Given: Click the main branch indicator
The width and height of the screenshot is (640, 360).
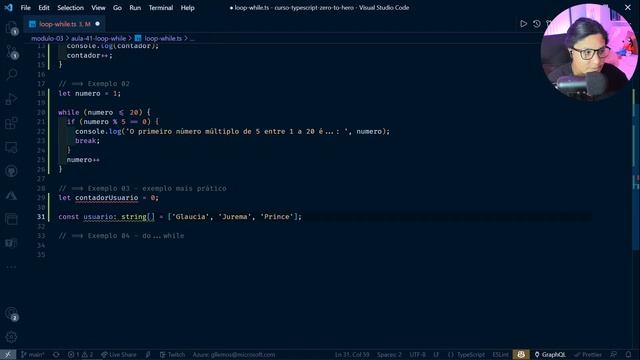Looking at the screenshot, I should pos(33,355).
